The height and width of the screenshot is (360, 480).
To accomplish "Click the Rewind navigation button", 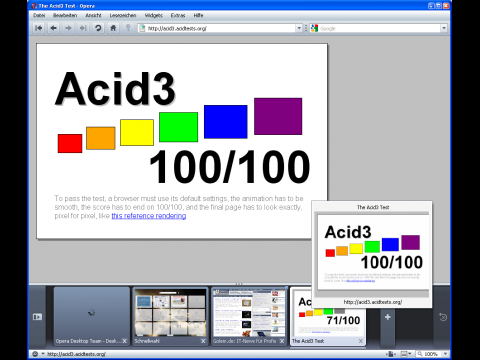I will pyautogui.click(x=39, y=28).
